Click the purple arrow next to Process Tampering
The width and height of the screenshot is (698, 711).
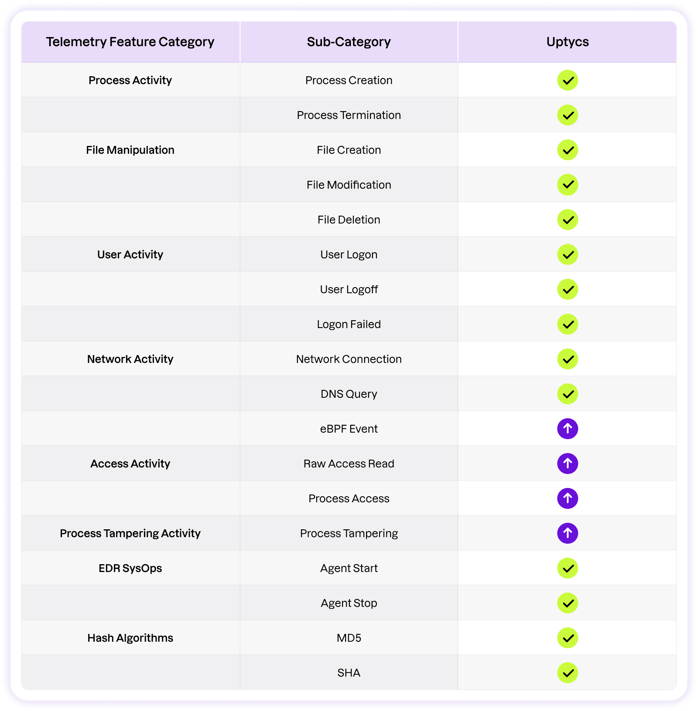click(567, 533)
